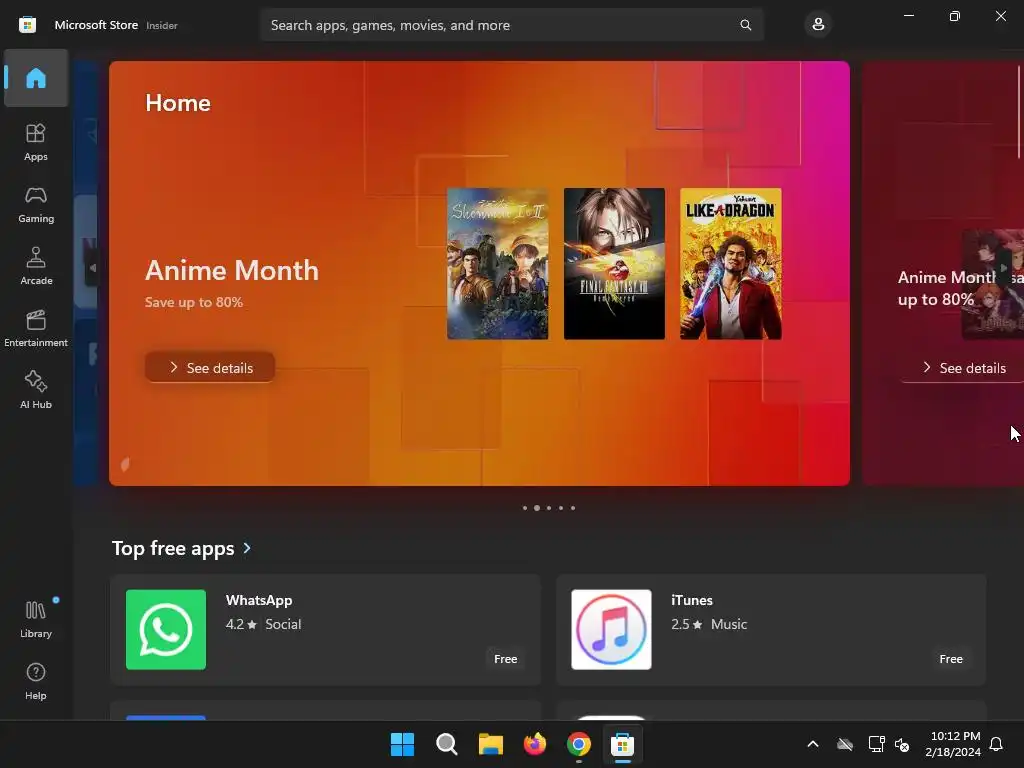Image resolution: width=1024 pixels, height=768 pixels.
Task: Open the AI Hub section
Action: pyautogui.click(x=36, y=390)
